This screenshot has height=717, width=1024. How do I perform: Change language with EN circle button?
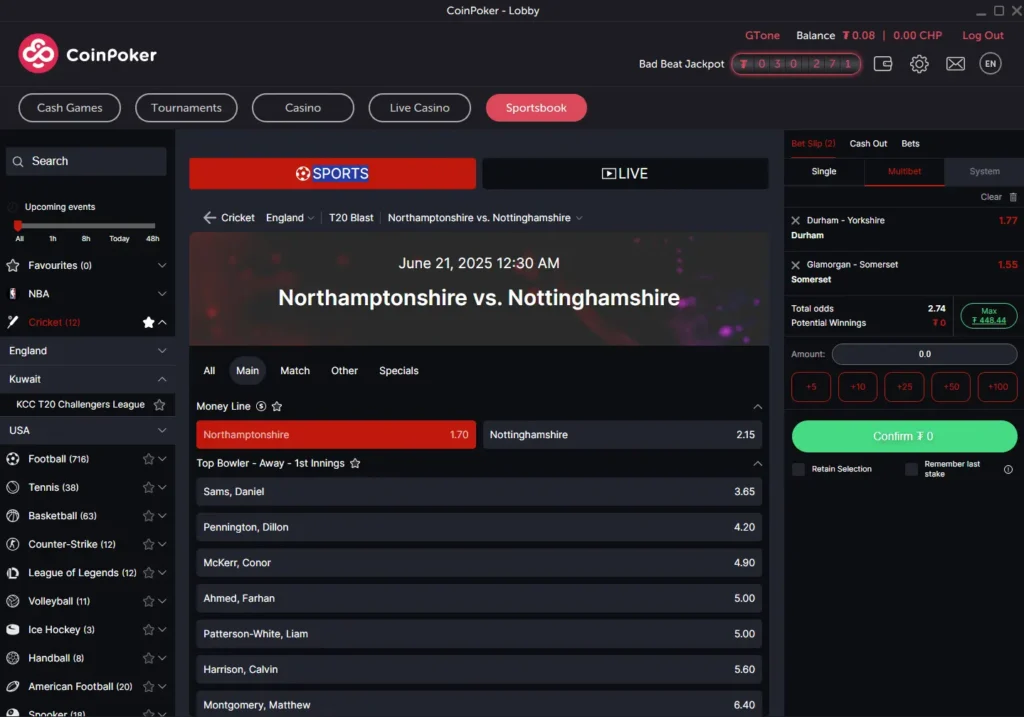click(x=990, y=63)
